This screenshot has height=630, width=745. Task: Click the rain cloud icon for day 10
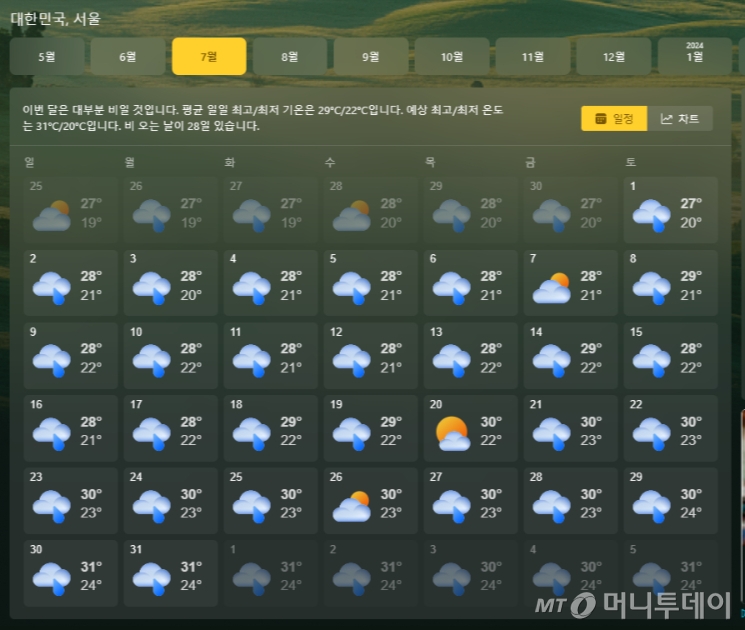tap(152, 360)
